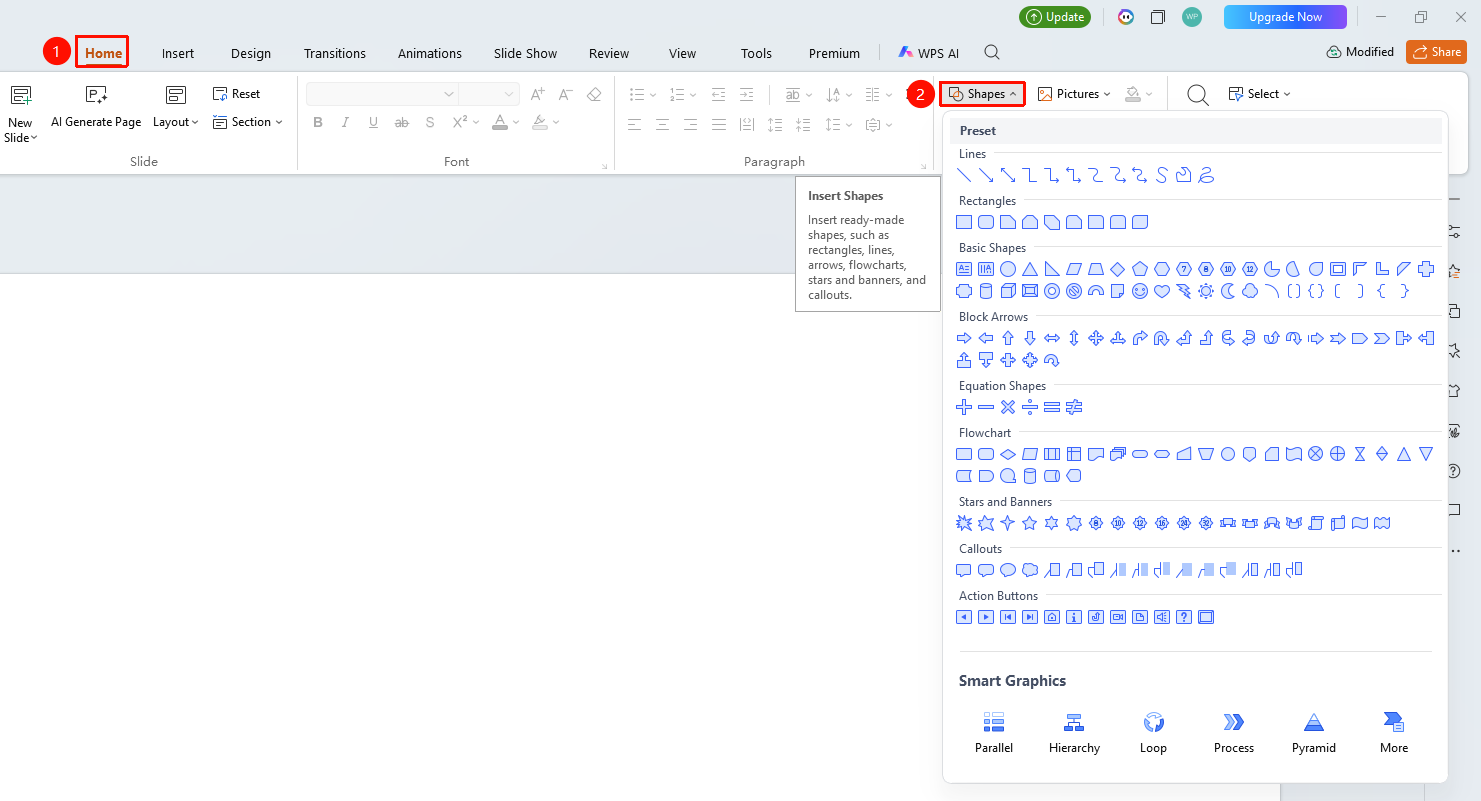Click the Upgrade Now button
Screen dimensions: 1481x801
pyautogui.click(x=1284, y=17)
